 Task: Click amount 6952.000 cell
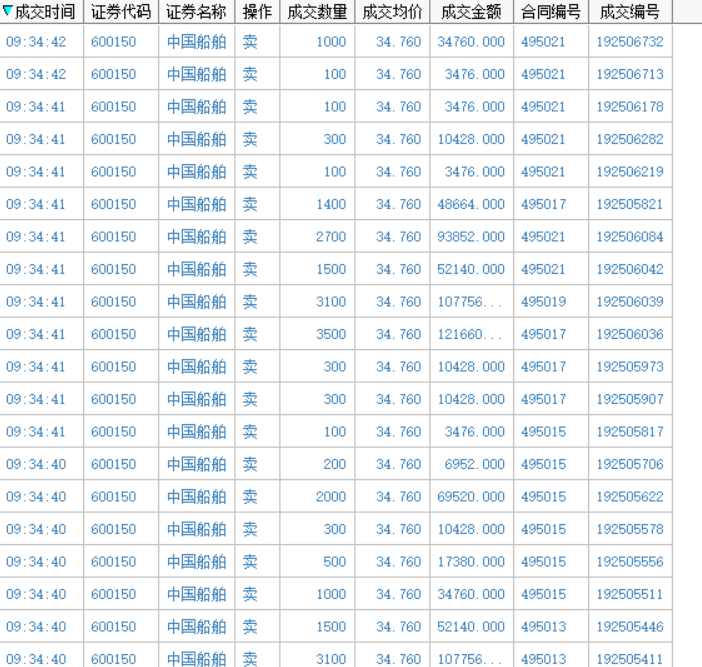(x=475, y=464)
